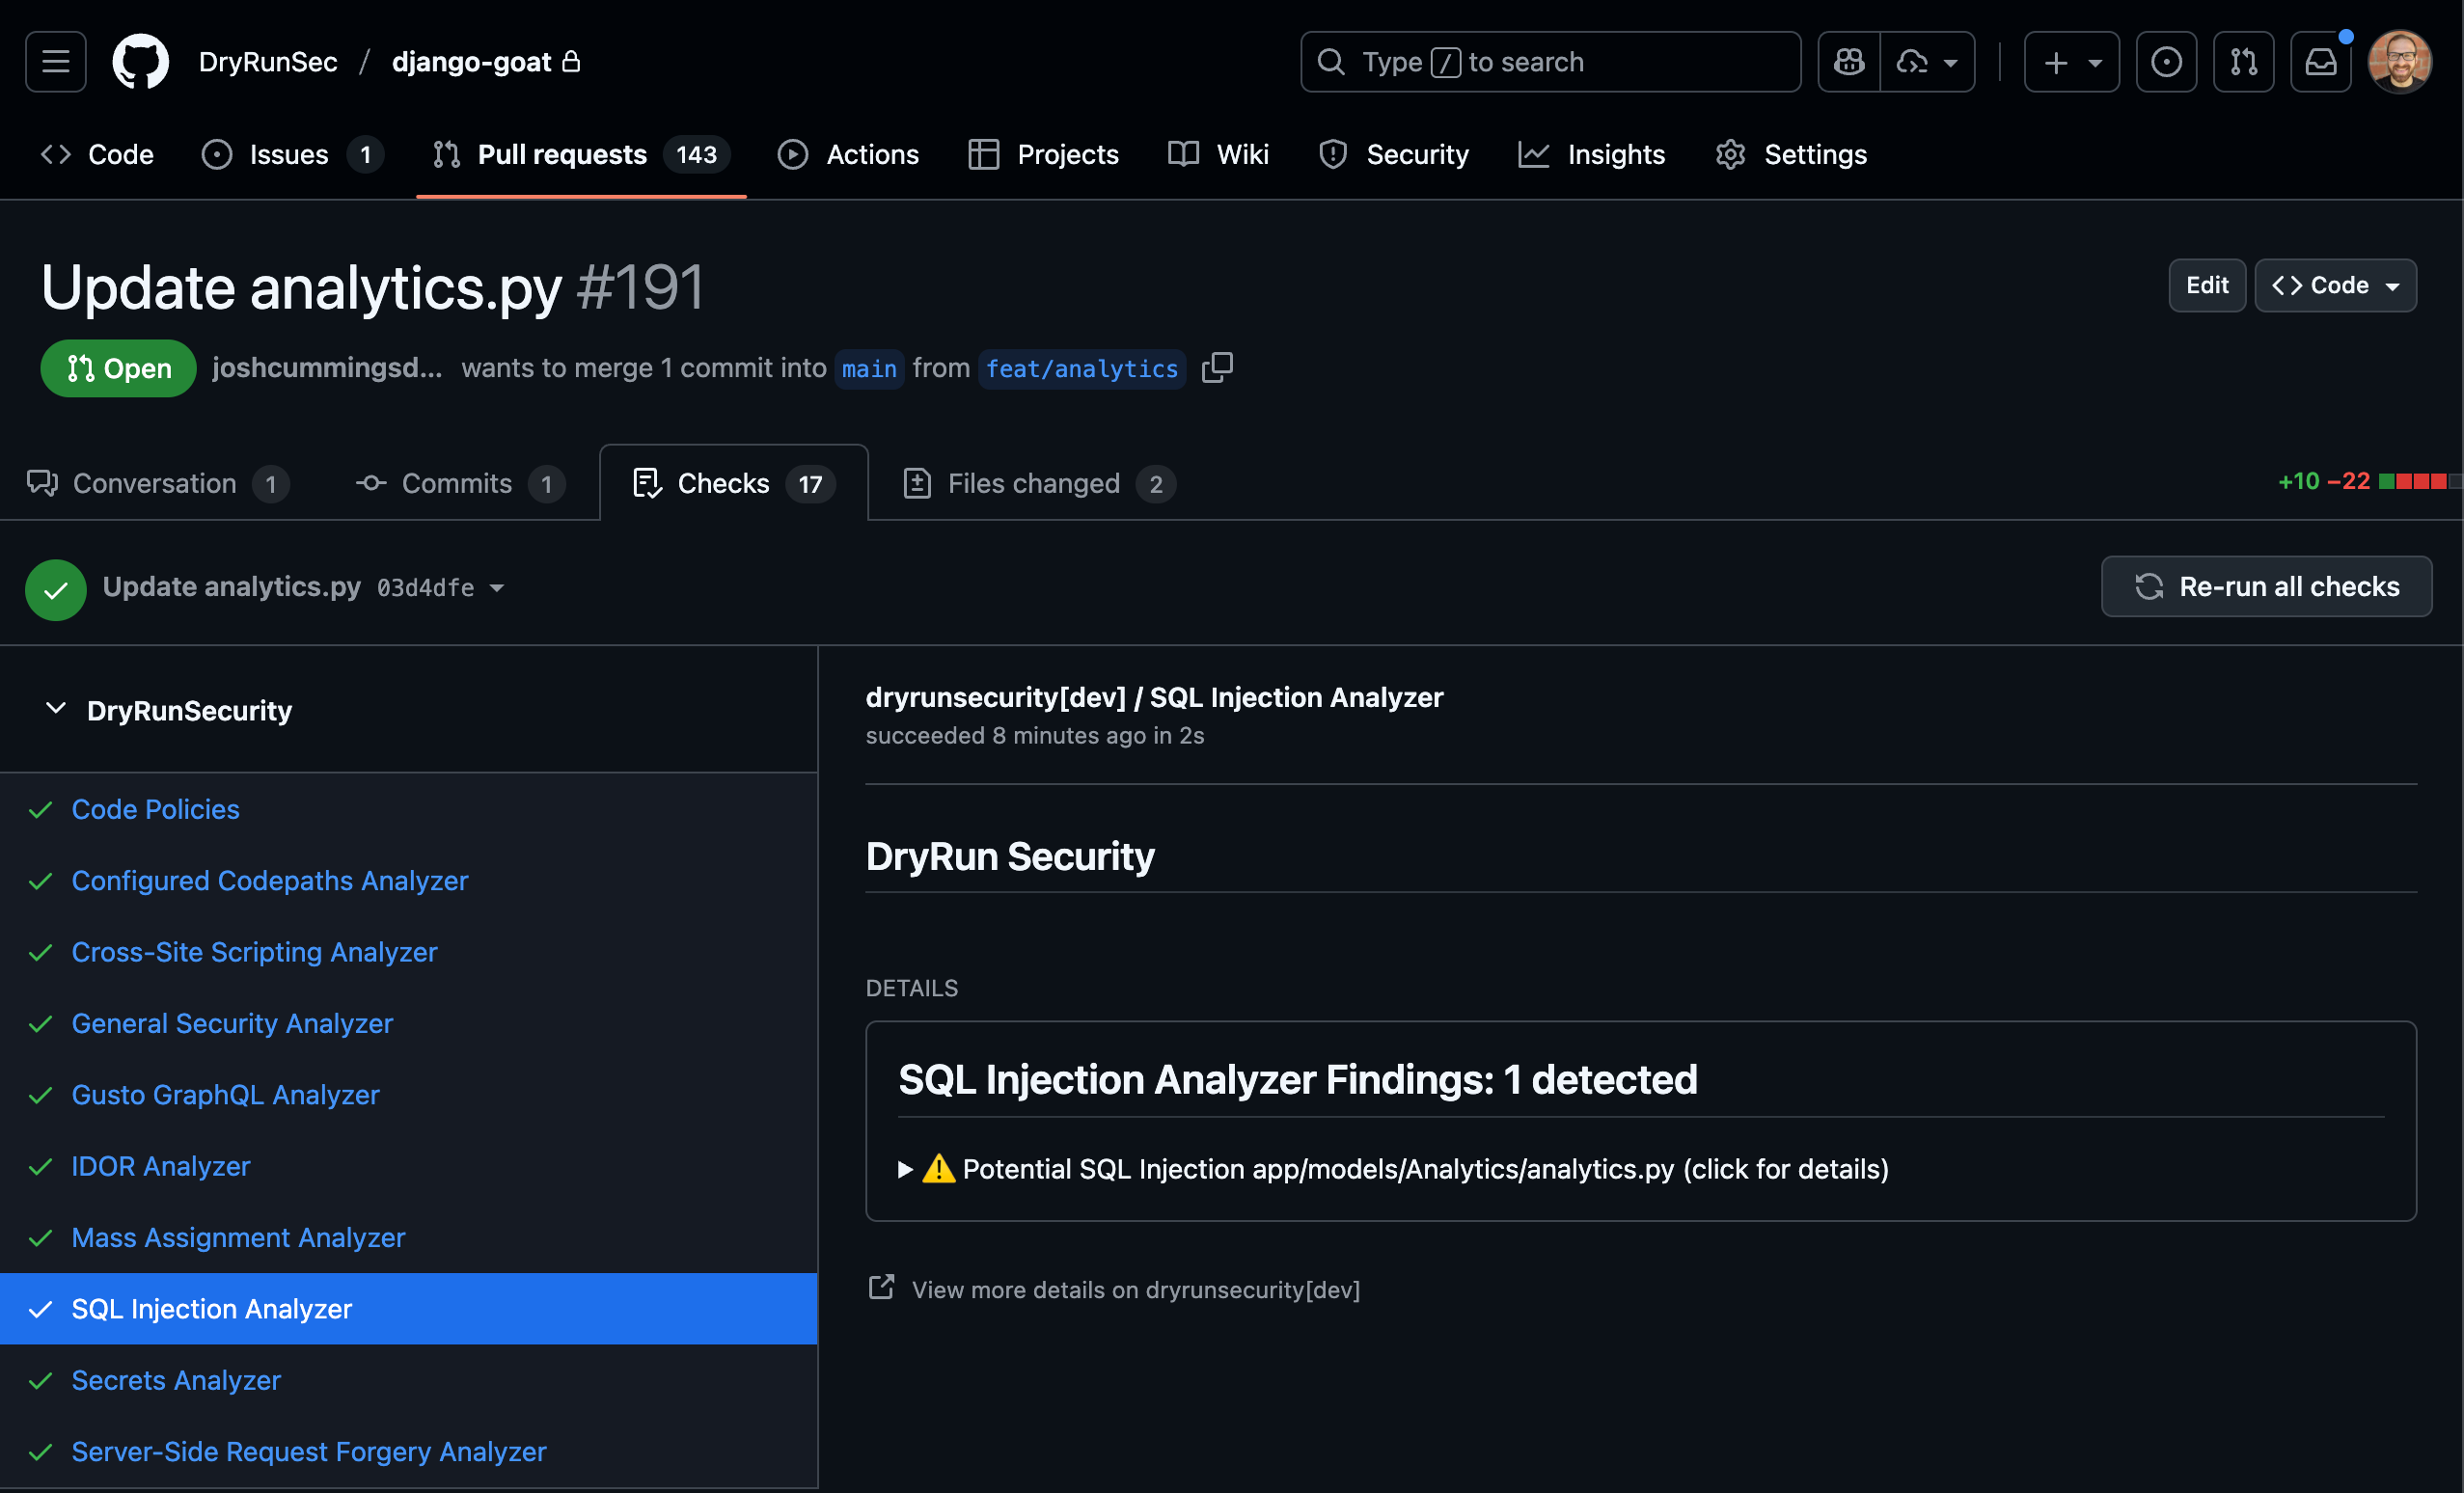2464x1493 pixels.
Task: Click the search input field
Action: click(x=1550, y=62)
